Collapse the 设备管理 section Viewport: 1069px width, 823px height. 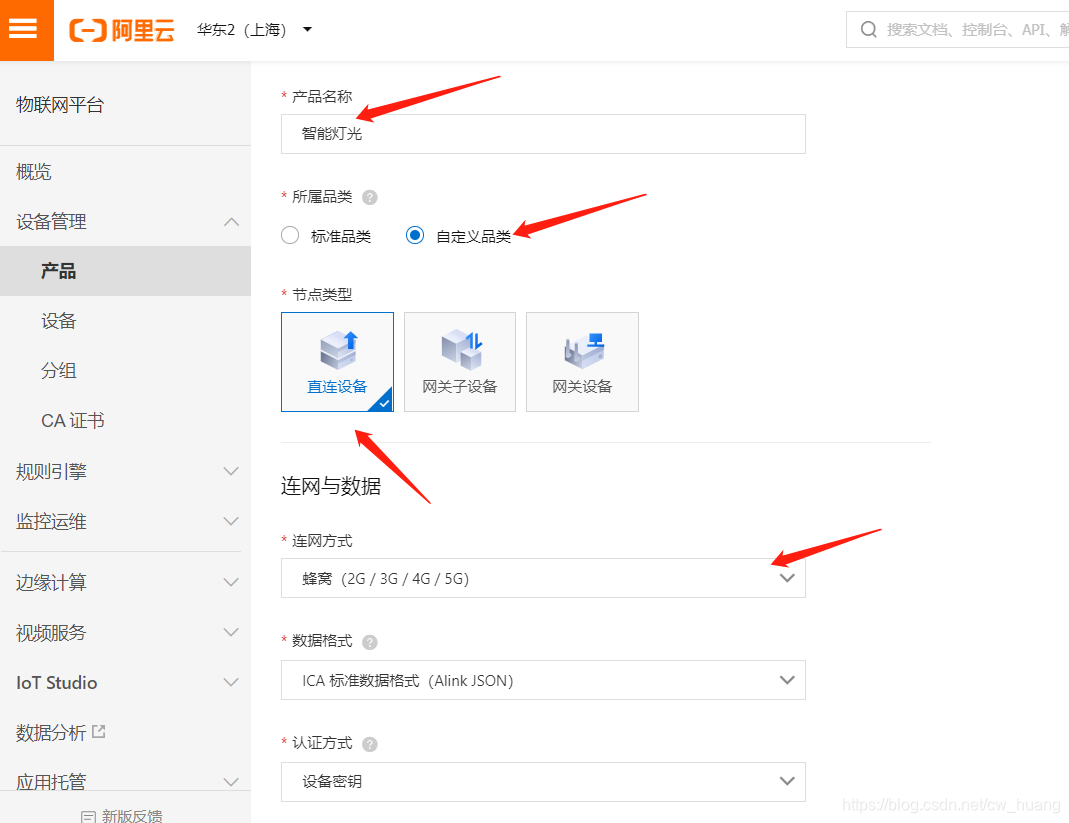[125, 222]
